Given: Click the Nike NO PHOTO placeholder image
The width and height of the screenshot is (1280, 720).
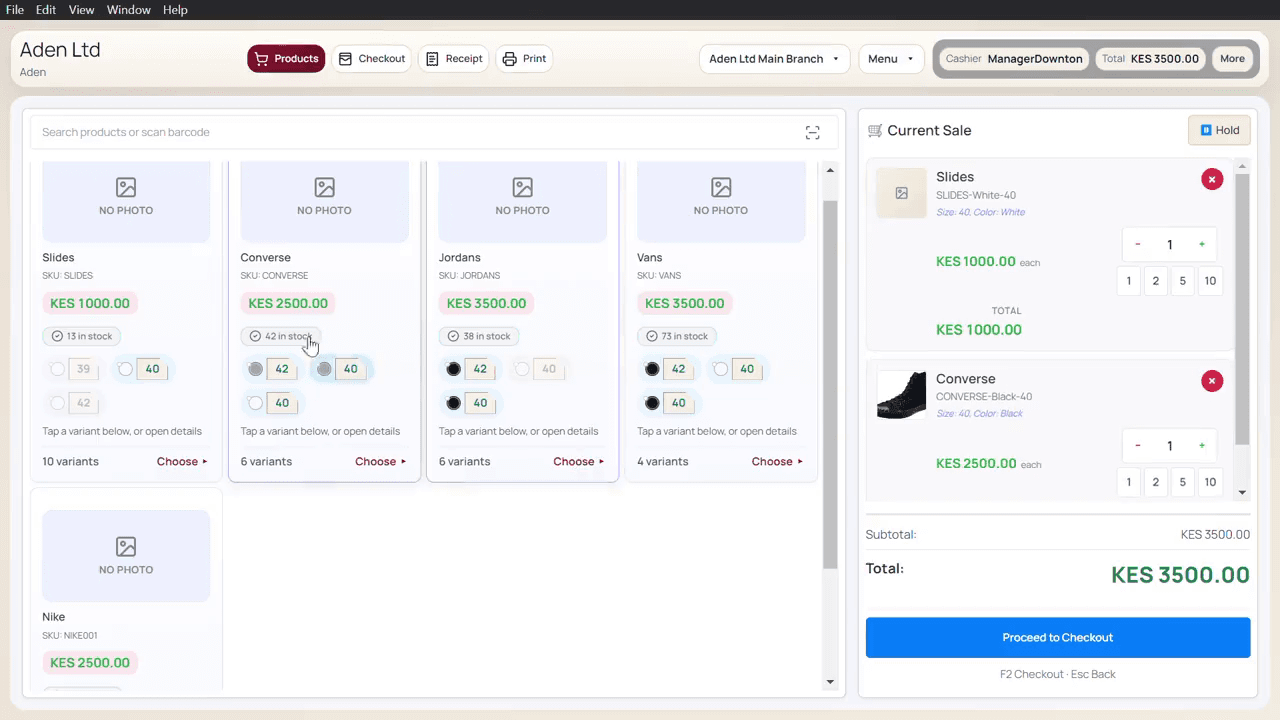Looking at the screenshot, I should coord(126,556).
